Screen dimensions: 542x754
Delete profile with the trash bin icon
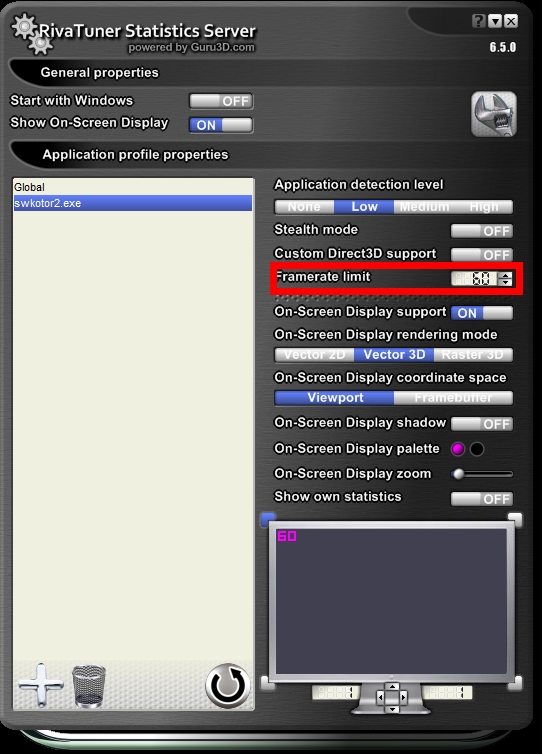89,686
